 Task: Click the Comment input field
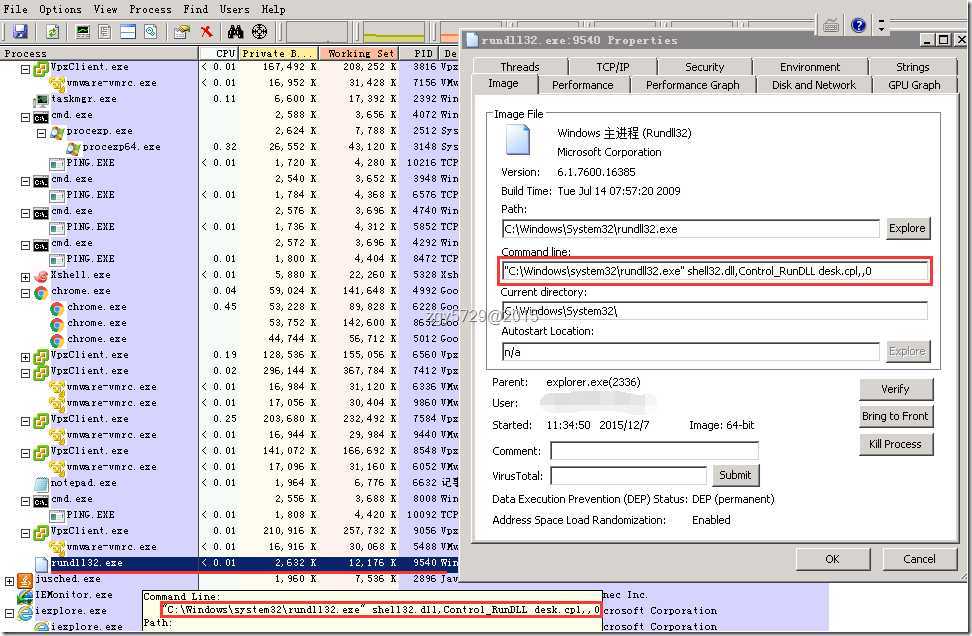point(654,451)
